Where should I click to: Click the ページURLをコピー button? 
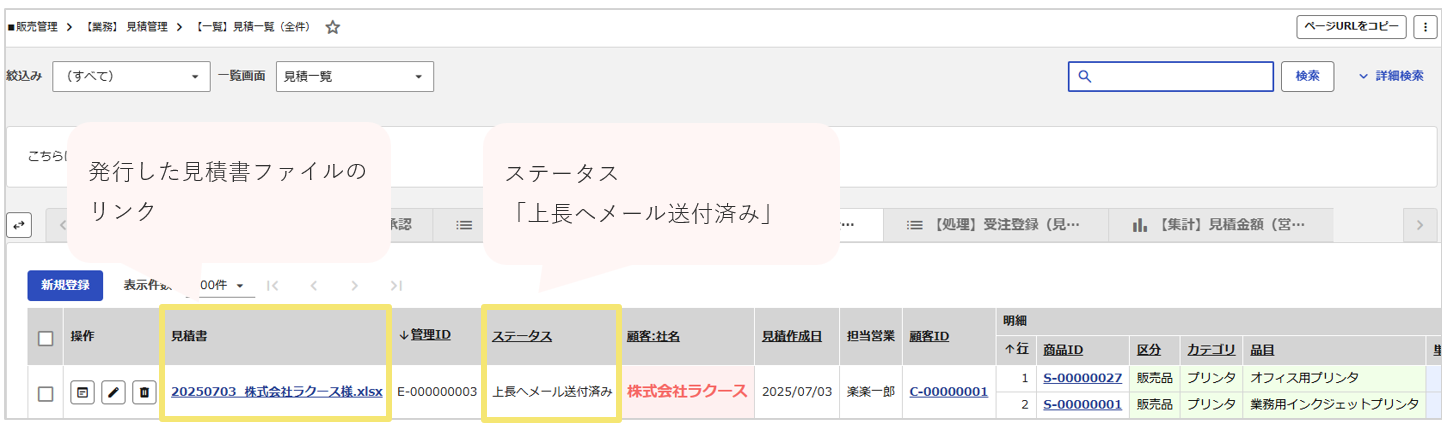1351,27
